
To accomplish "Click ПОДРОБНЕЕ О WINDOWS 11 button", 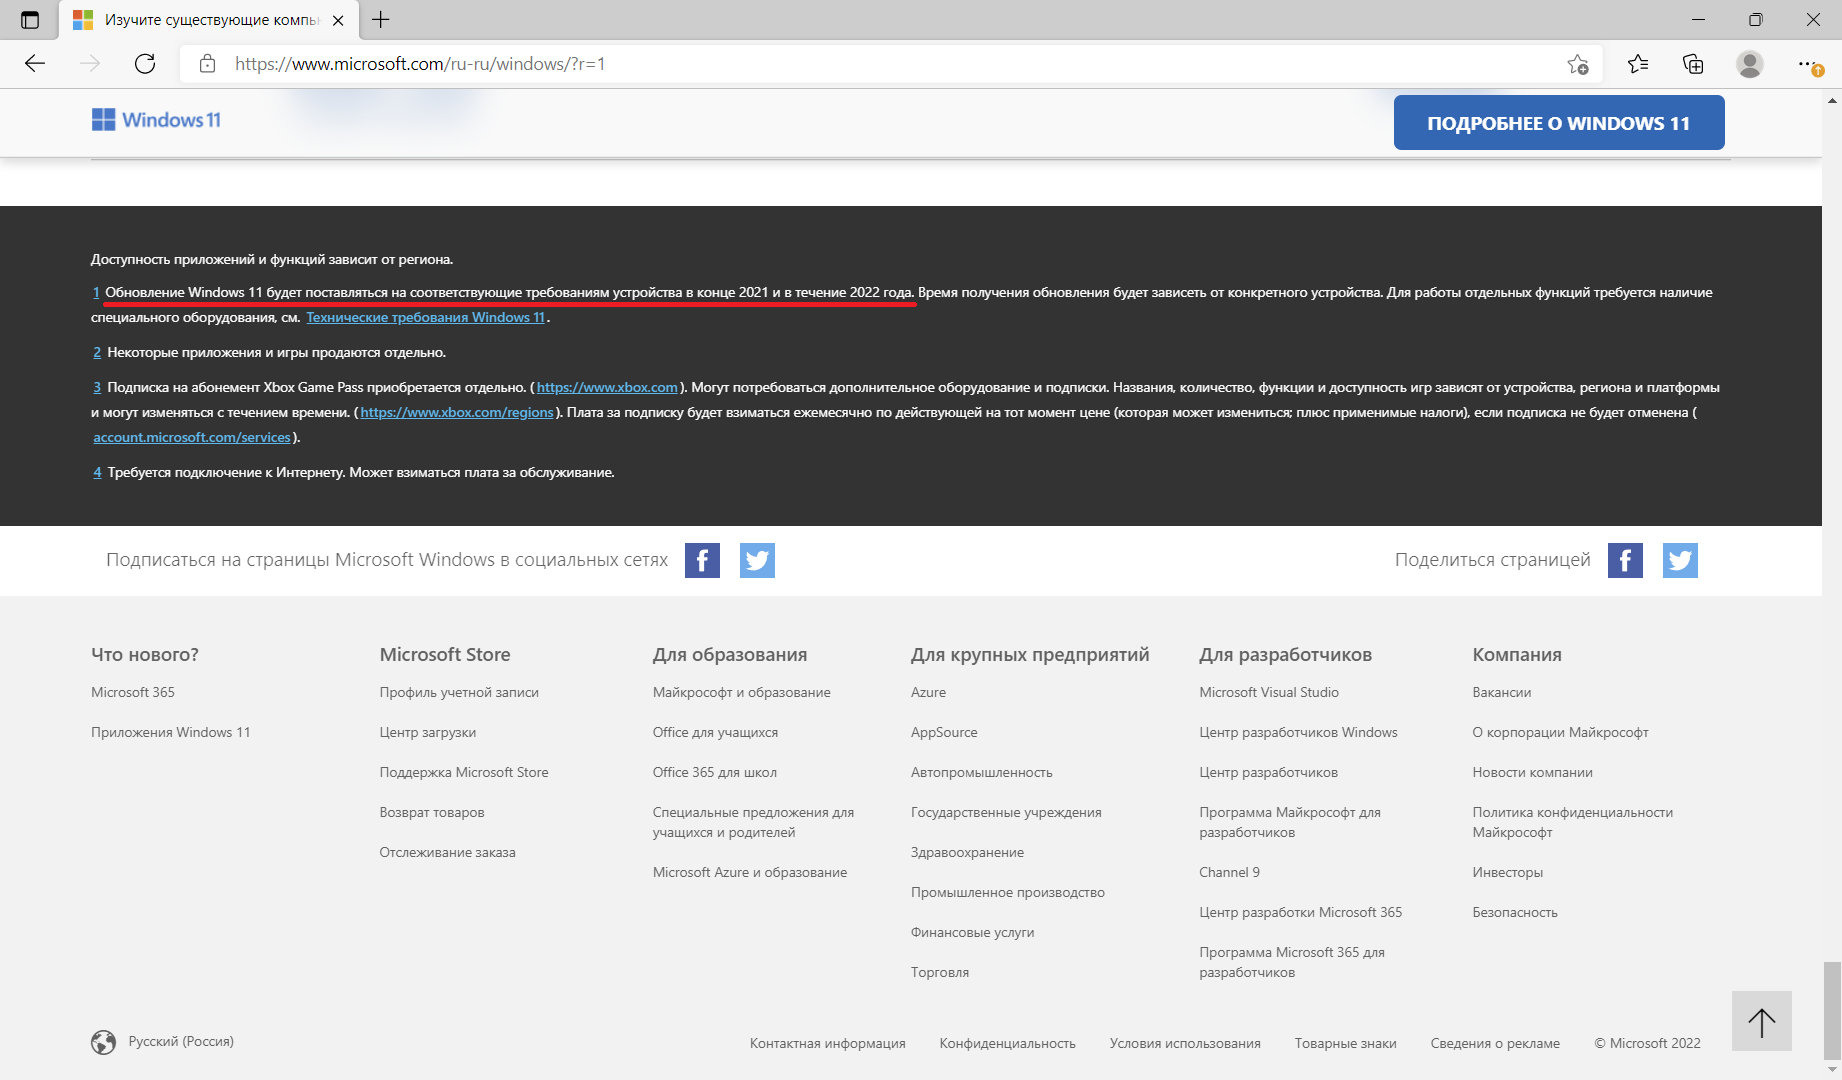I will [x=1559, y=123].
